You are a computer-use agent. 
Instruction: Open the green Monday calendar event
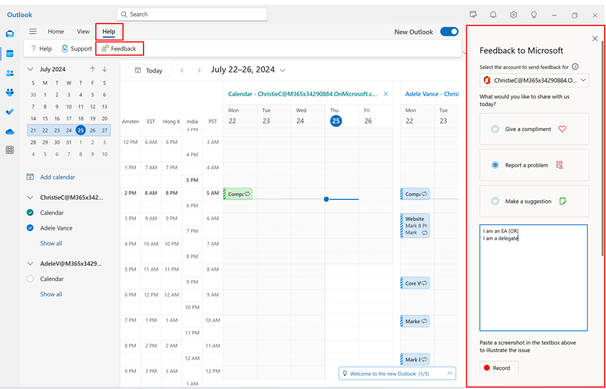[238, 194]
